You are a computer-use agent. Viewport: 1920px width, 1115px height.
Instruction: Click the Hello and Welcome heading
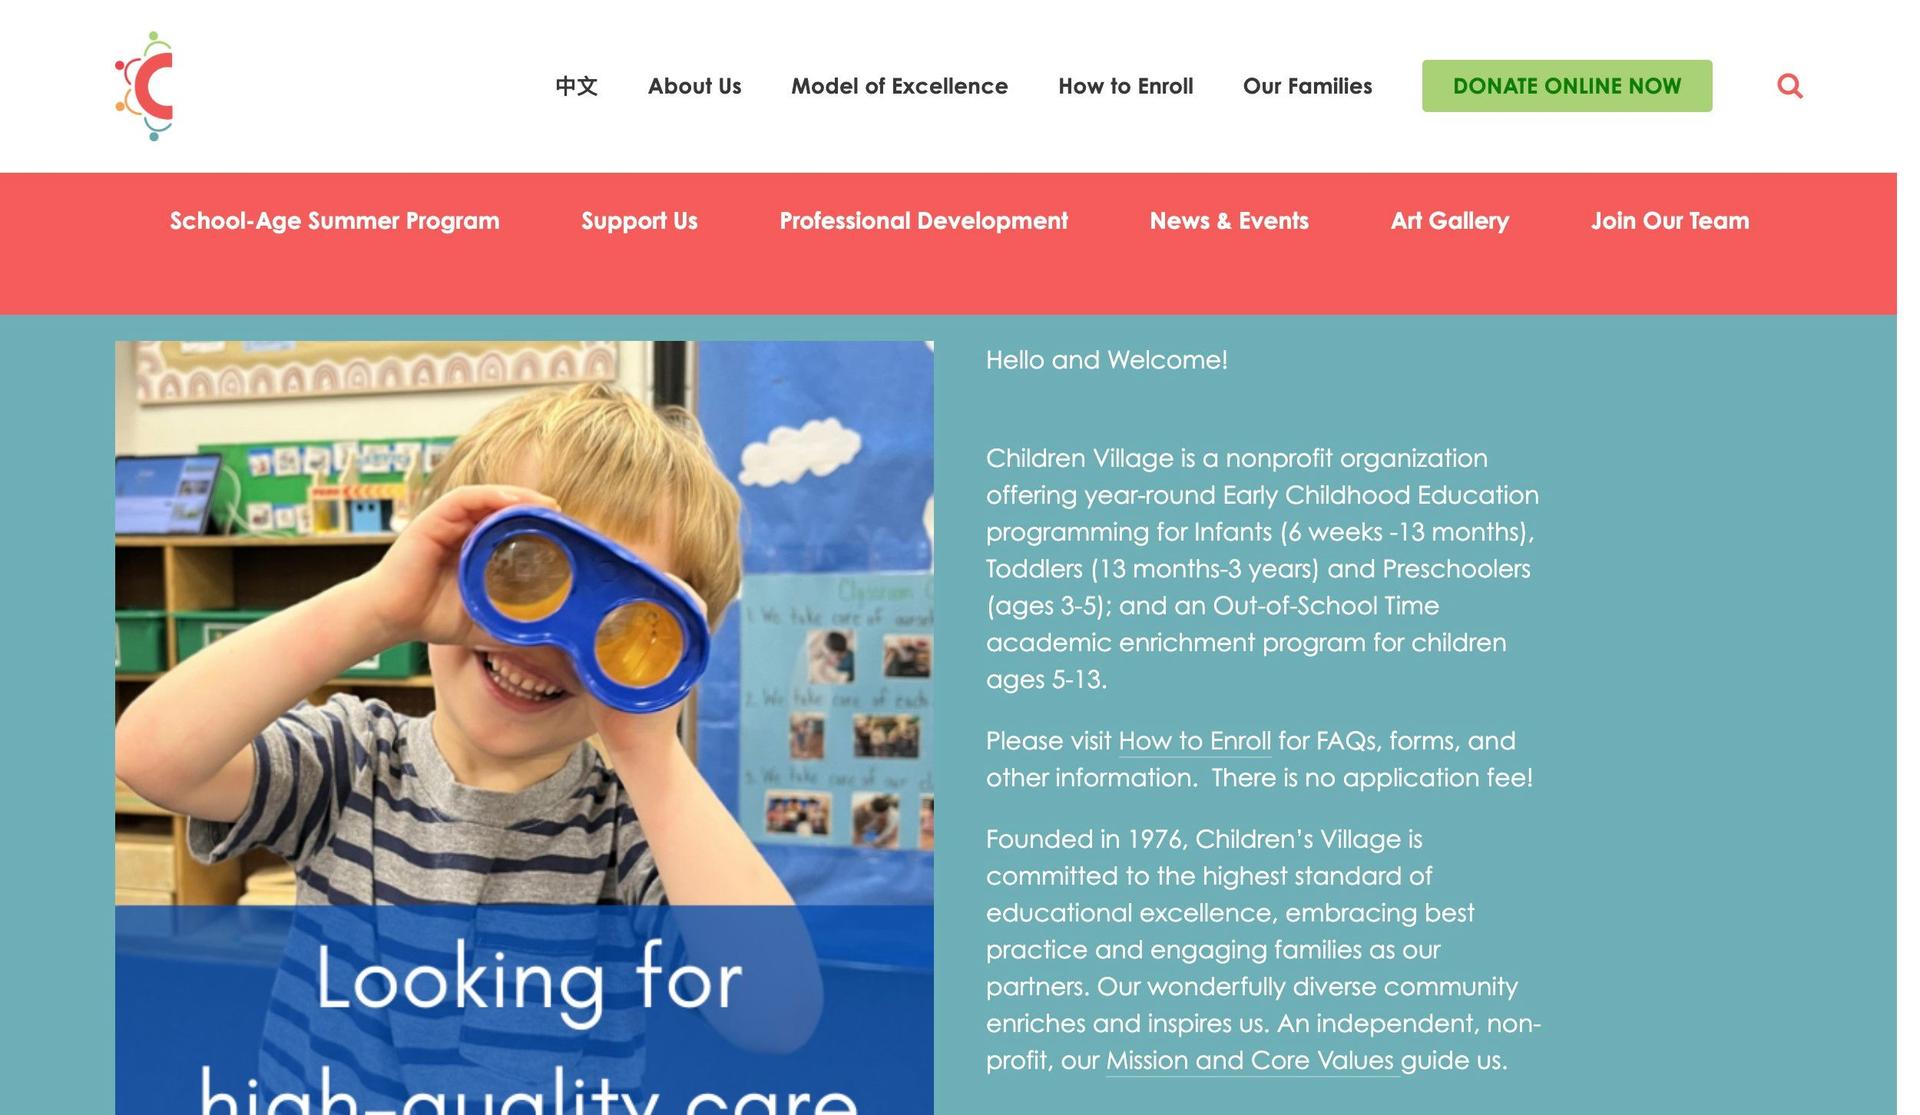pos(1106,360)
